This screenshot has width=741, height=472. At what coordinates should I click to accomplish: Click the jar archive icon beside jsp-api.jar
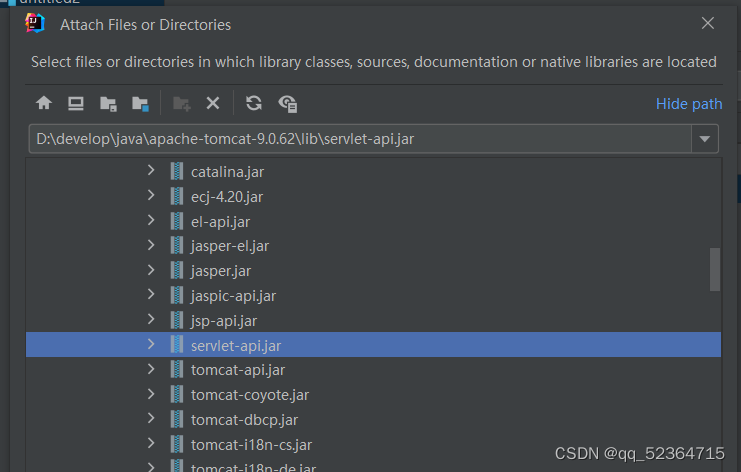177,320
